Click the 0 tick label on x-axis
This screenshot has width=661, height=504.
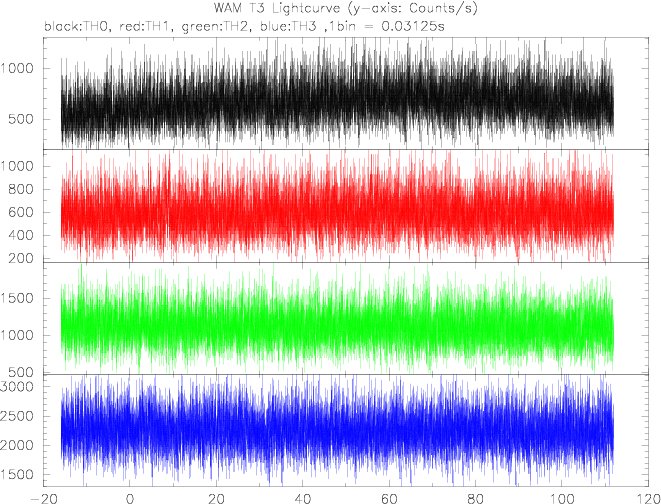click(130, 498)
